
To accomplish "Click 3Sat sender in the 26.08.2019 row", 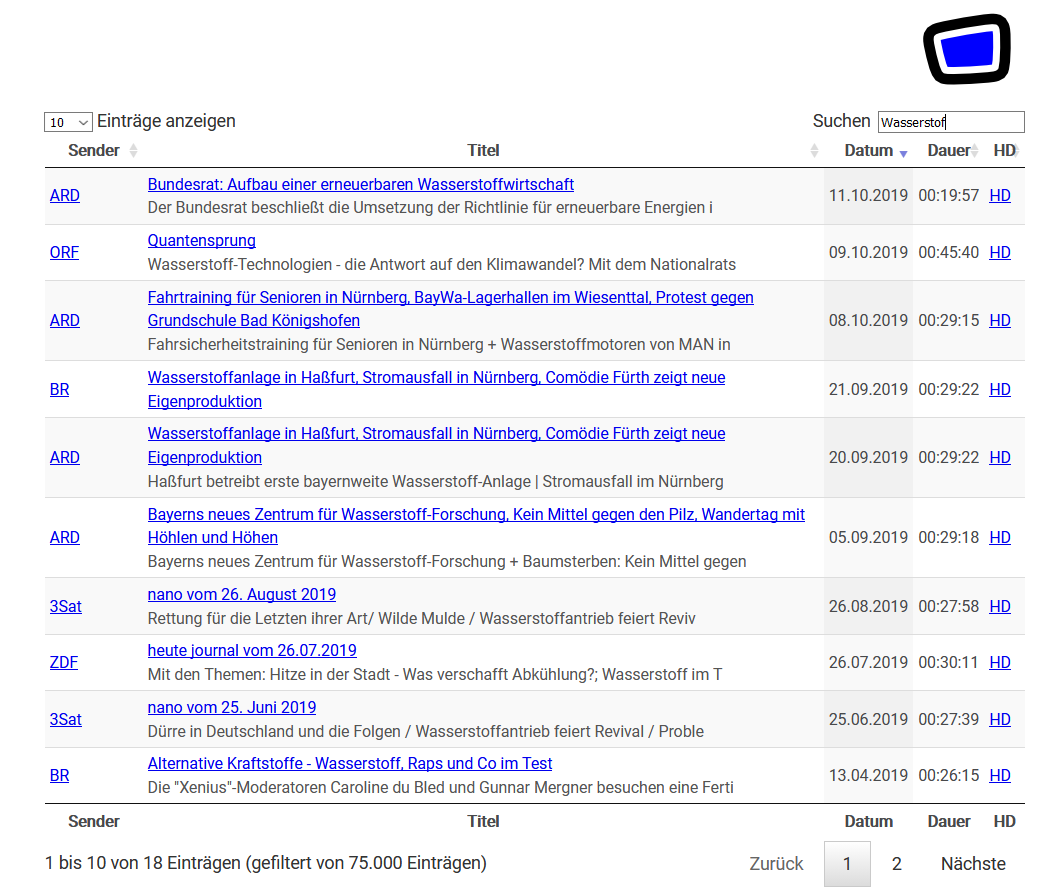I will (x=66, y=606).
